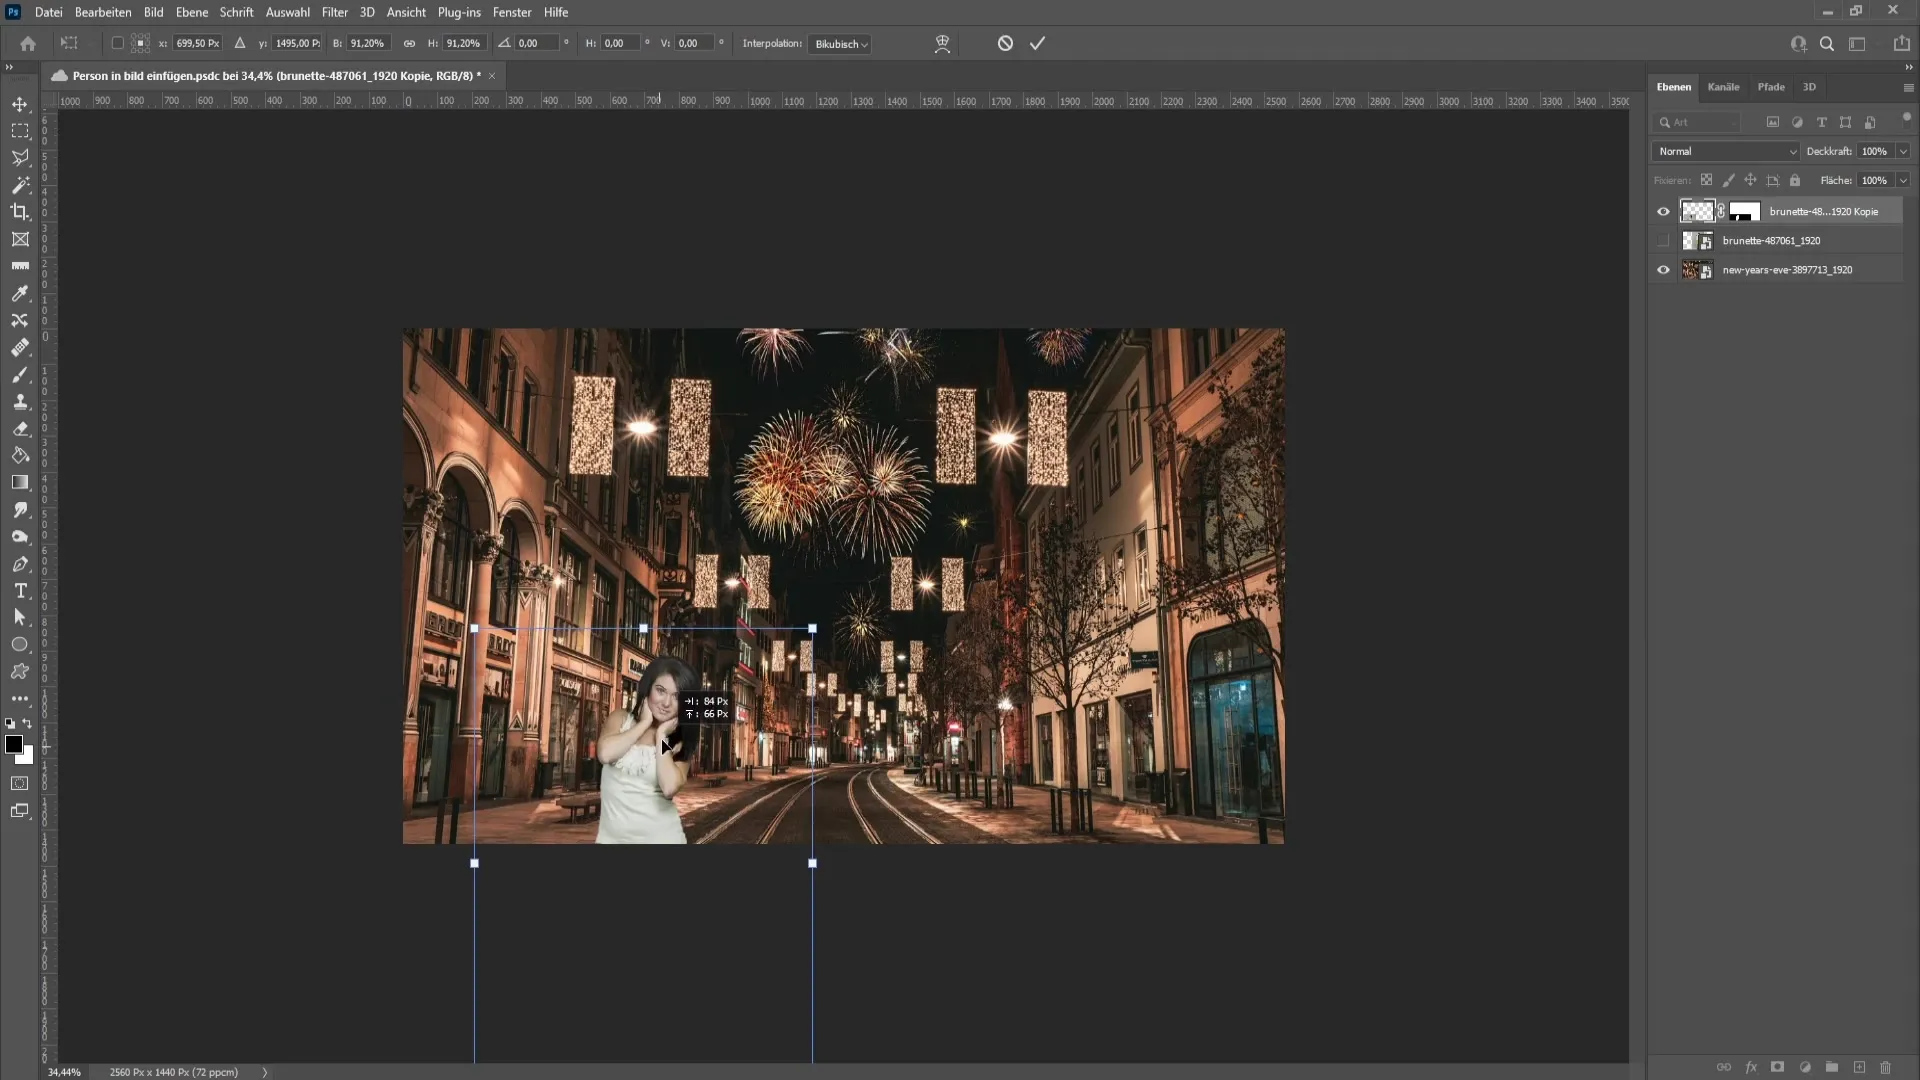Image resolution: width=1920 pixels, height=1080 pixels.
Task: Toggle visibility of new-years-eve-397713_1920 layer
Action: (x=1664, y=269)
